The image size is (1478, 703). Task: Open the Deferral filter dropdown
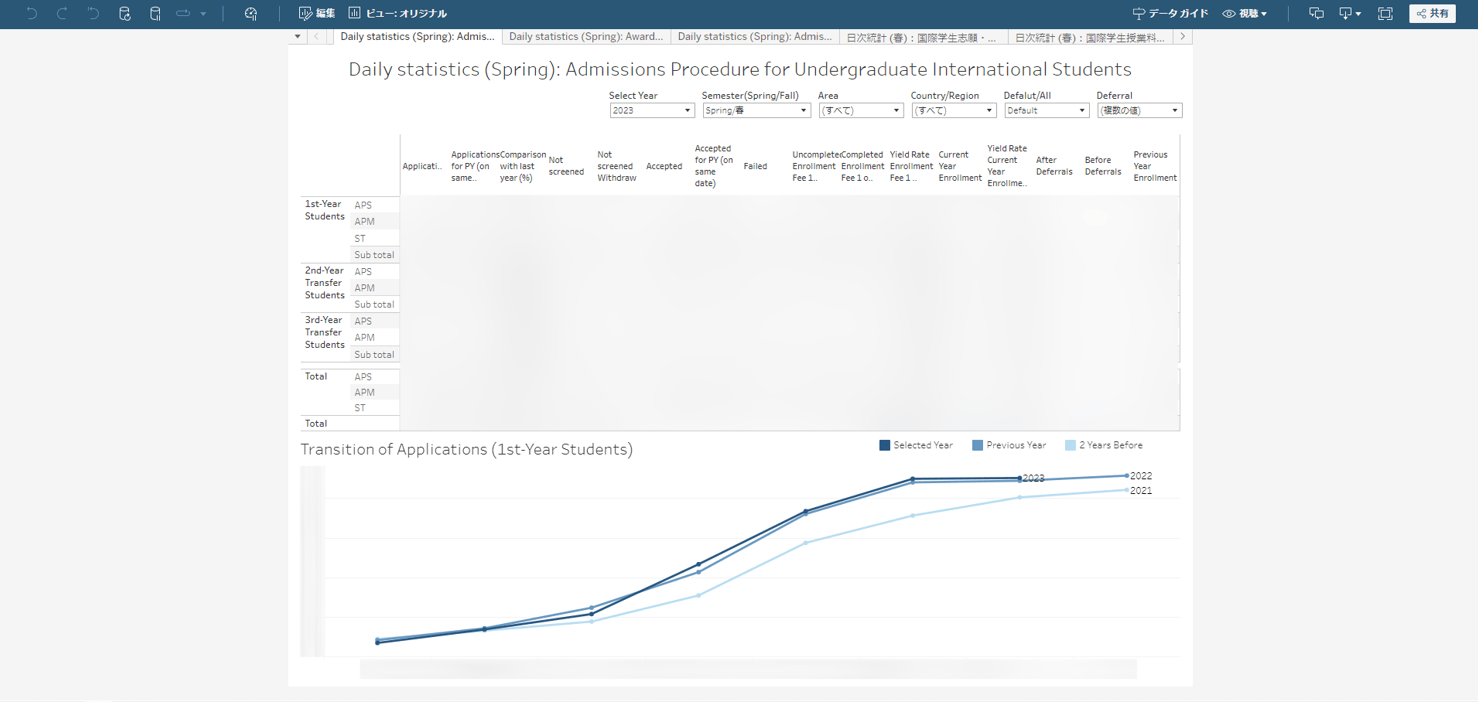1139,110
